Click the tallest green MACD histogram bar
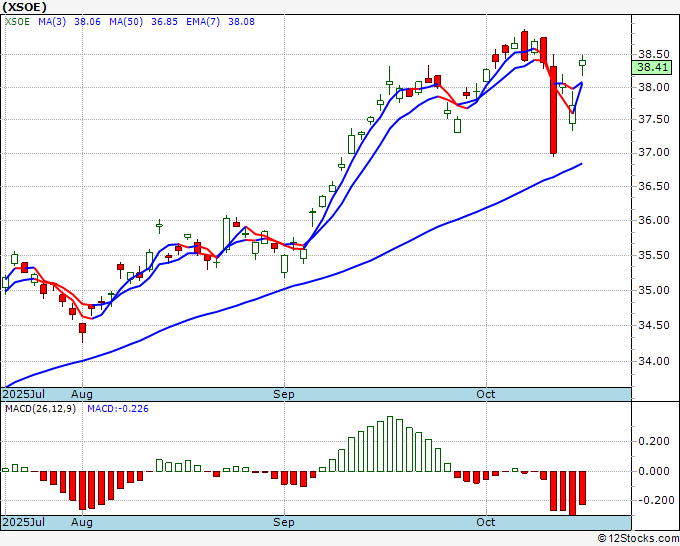680x546 pixels. point(390,444)
